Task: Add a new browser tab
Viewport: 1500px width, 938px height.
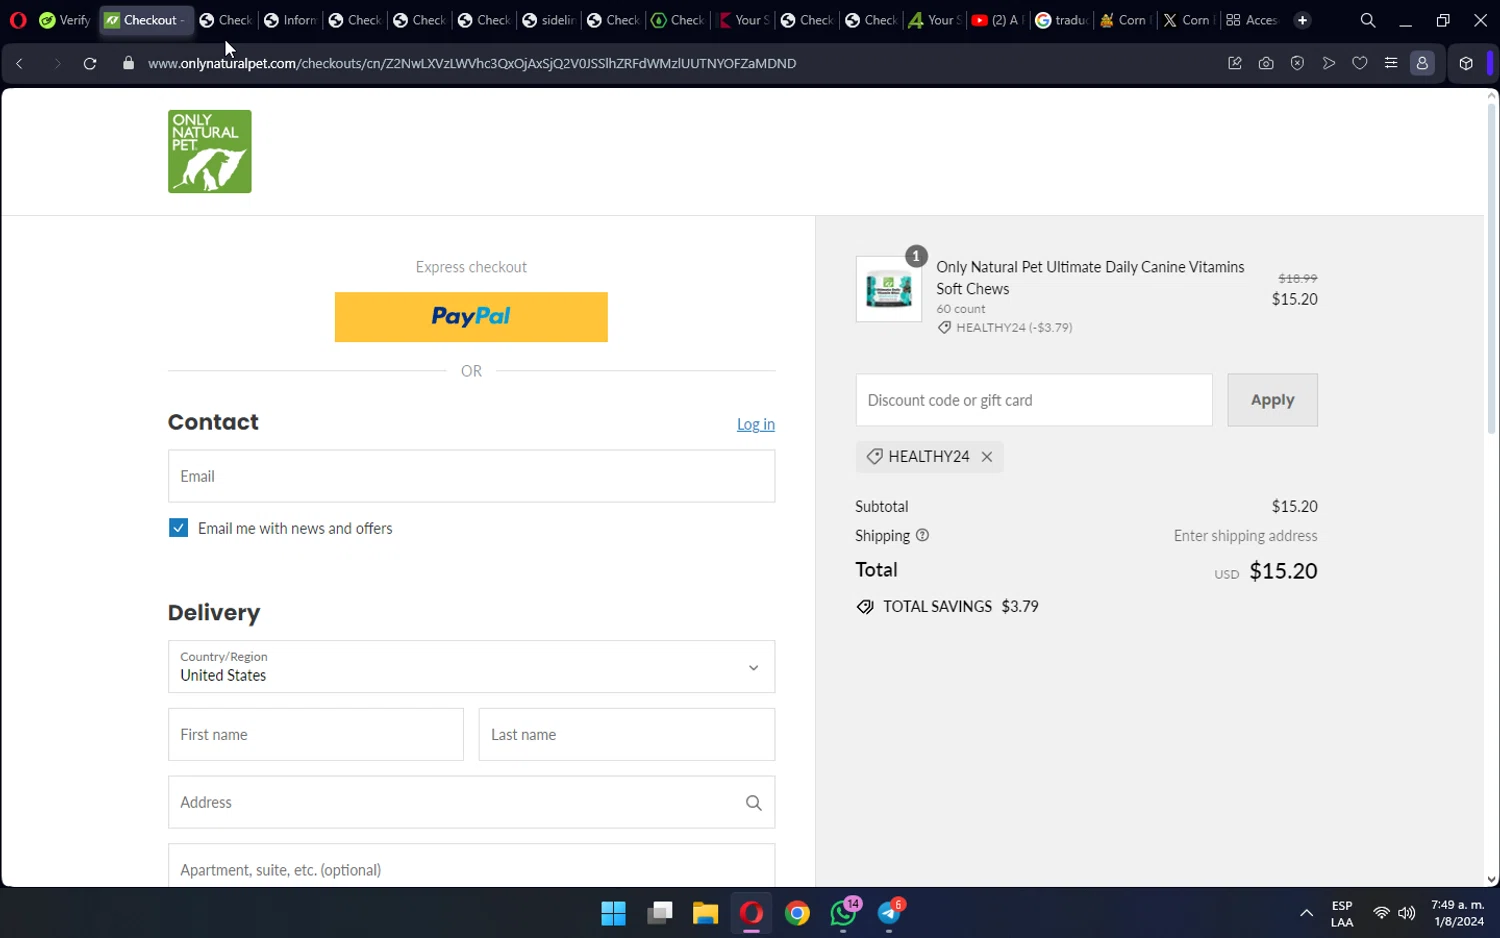Action: coord(1302,20)
